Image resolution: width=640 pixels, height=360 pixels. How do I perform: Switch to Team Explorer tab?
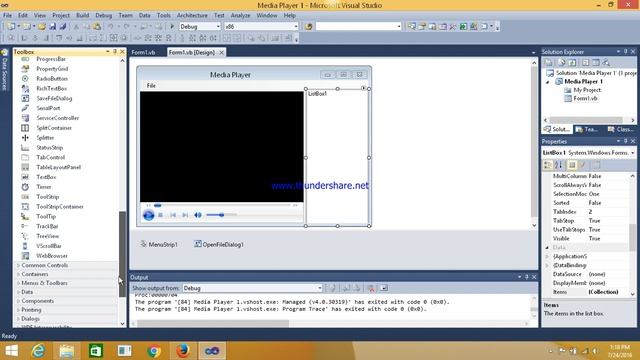tap(587, 129)
